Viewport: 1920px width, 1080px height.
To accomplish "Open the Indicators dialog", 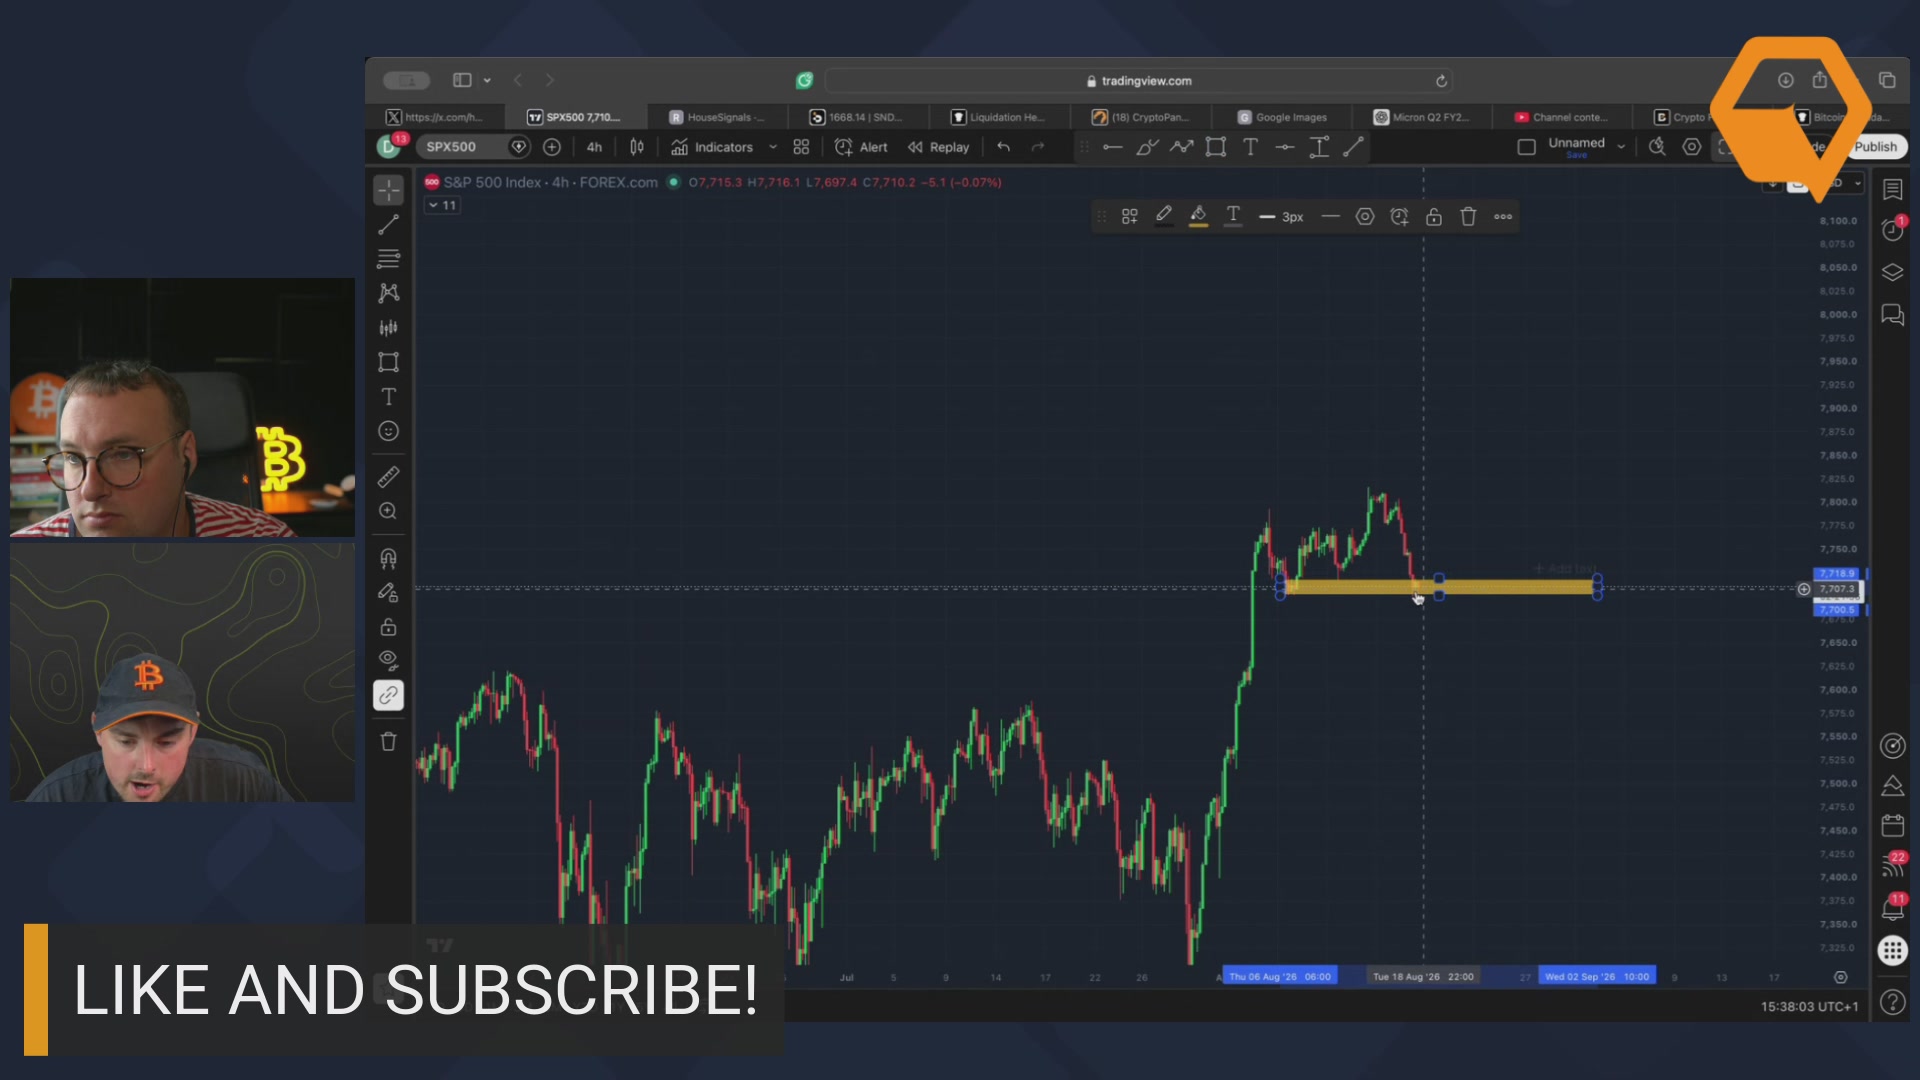I will click(x=712, y=147).
